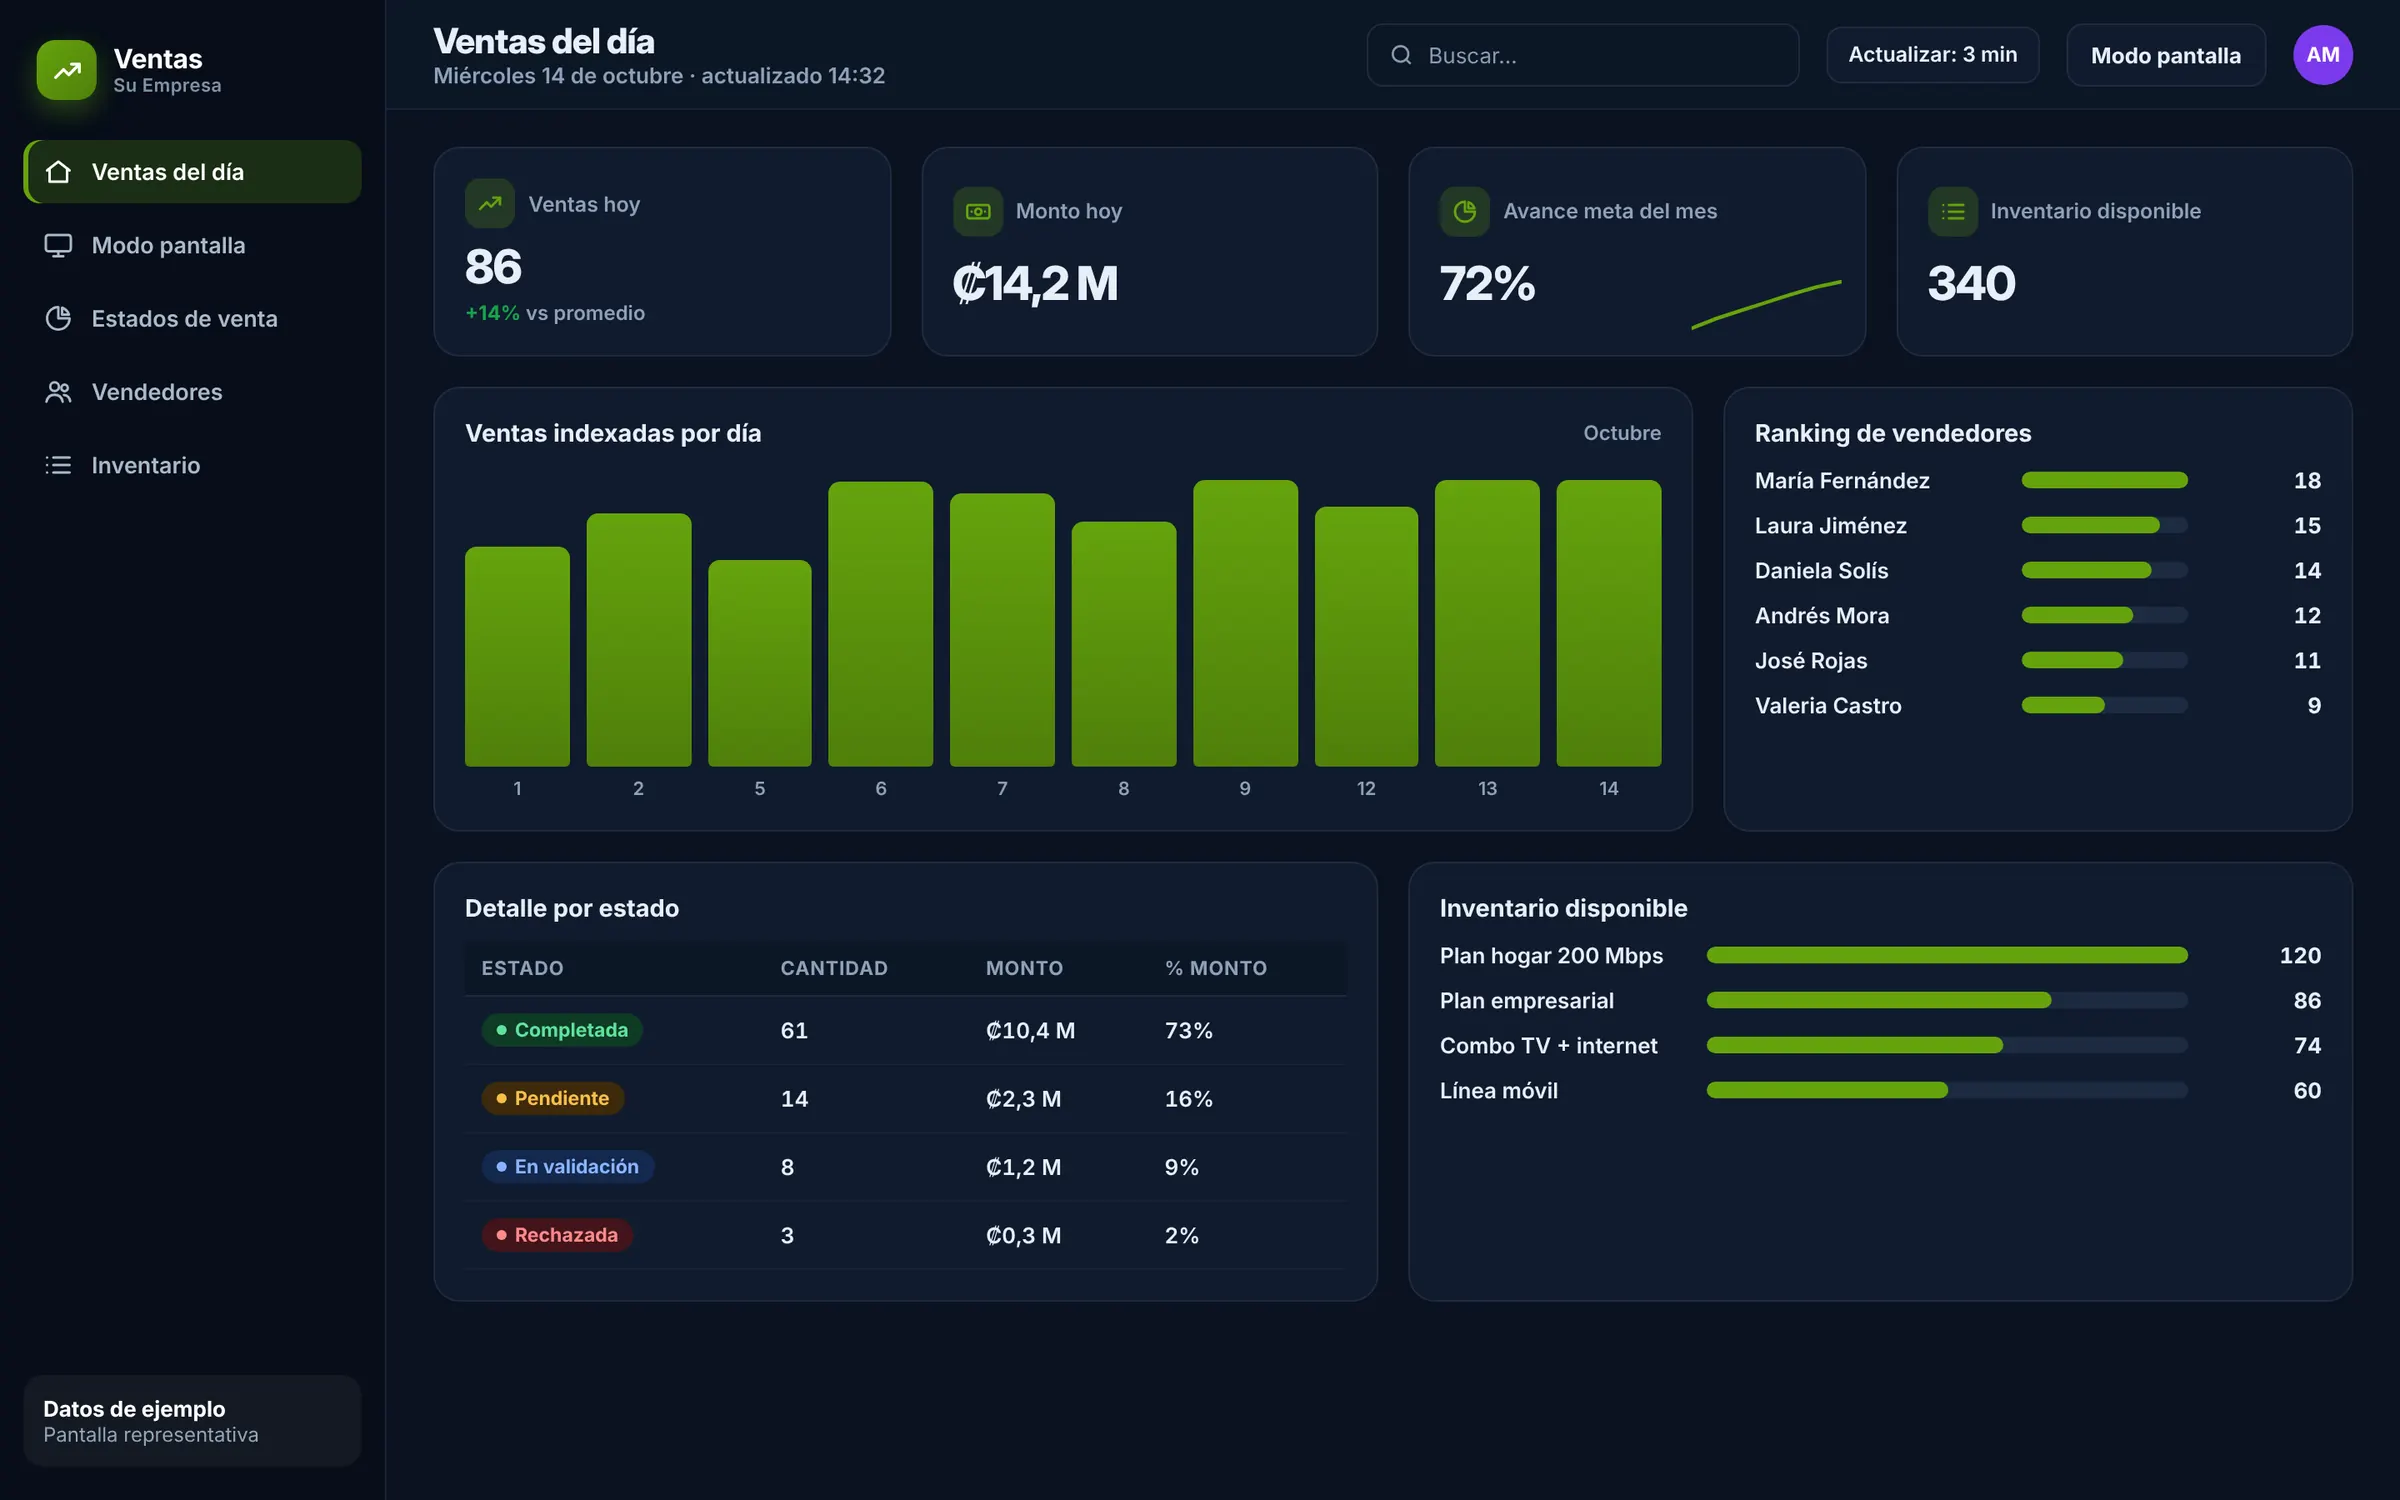Click the chart bar for day 14
2400x1500 pixels.
pos(1608,623)
